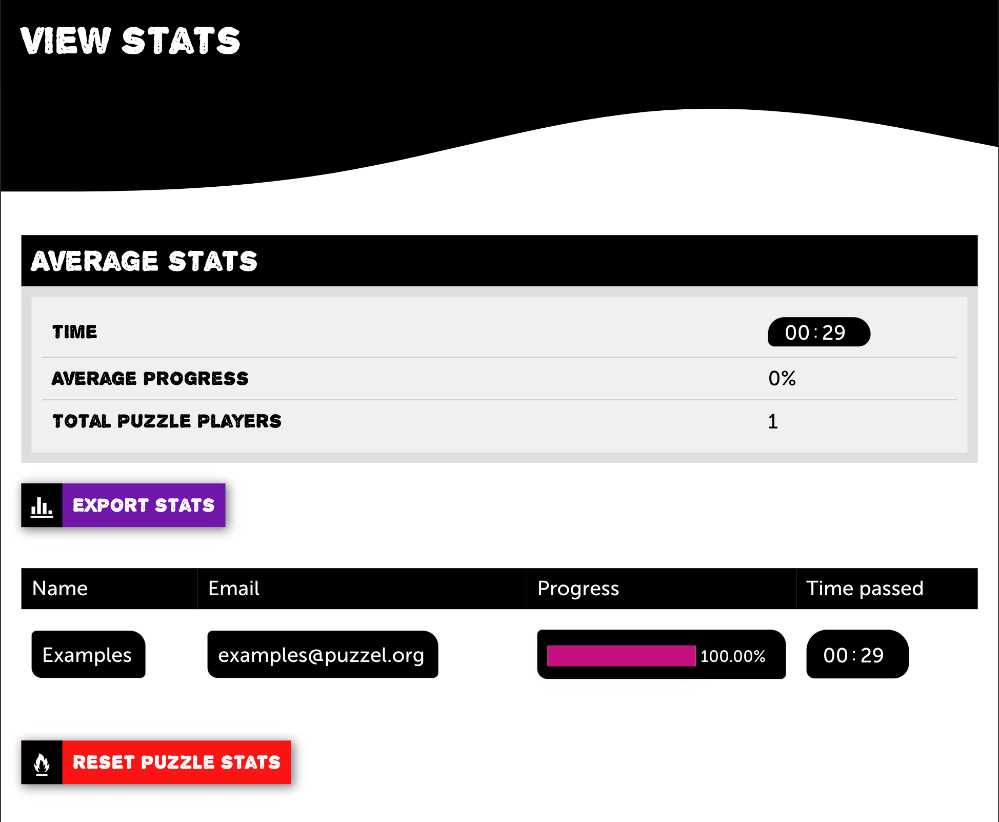Click the Time row label

75,332
